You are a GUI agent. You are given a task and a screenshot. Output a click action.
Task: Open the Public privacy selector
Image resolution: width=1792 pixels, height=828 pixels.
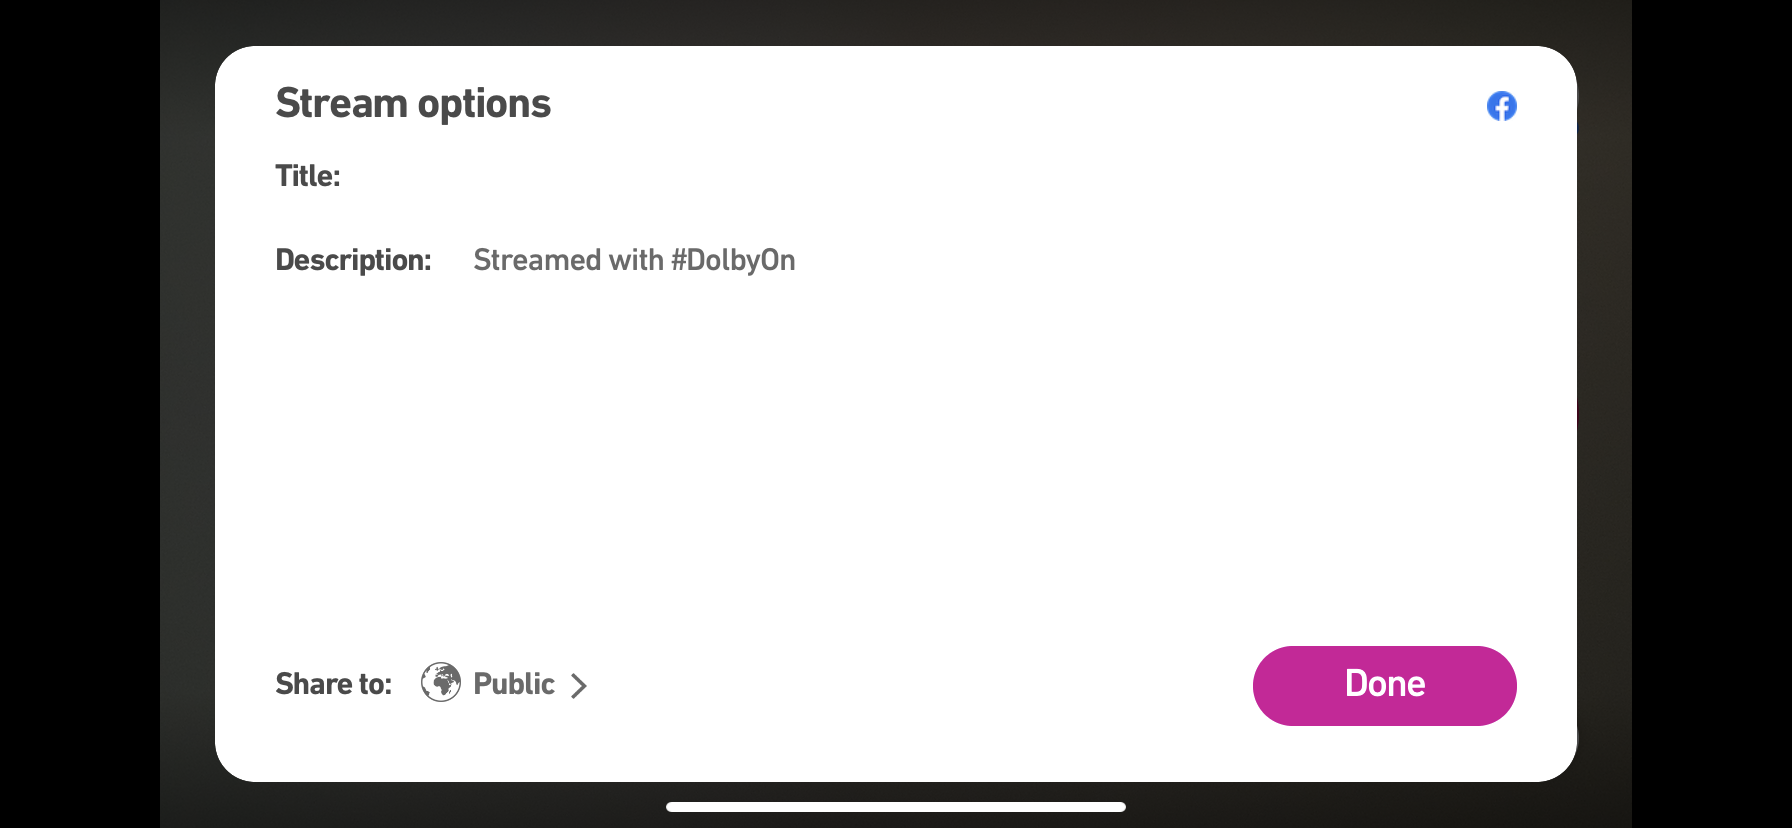pos(514,684)
